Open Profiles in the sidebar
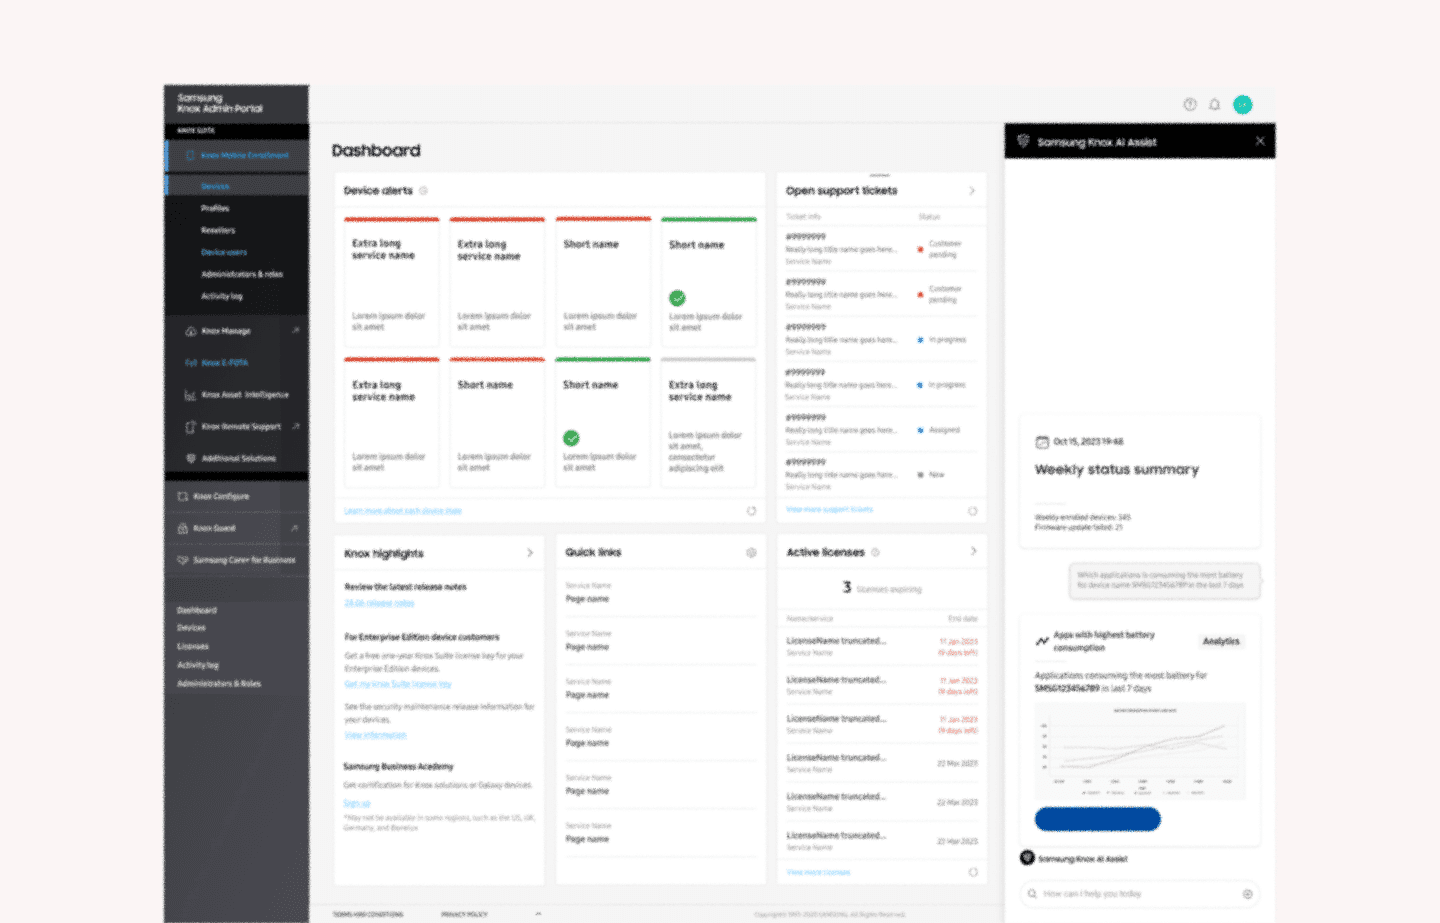 tap(215, 208)
